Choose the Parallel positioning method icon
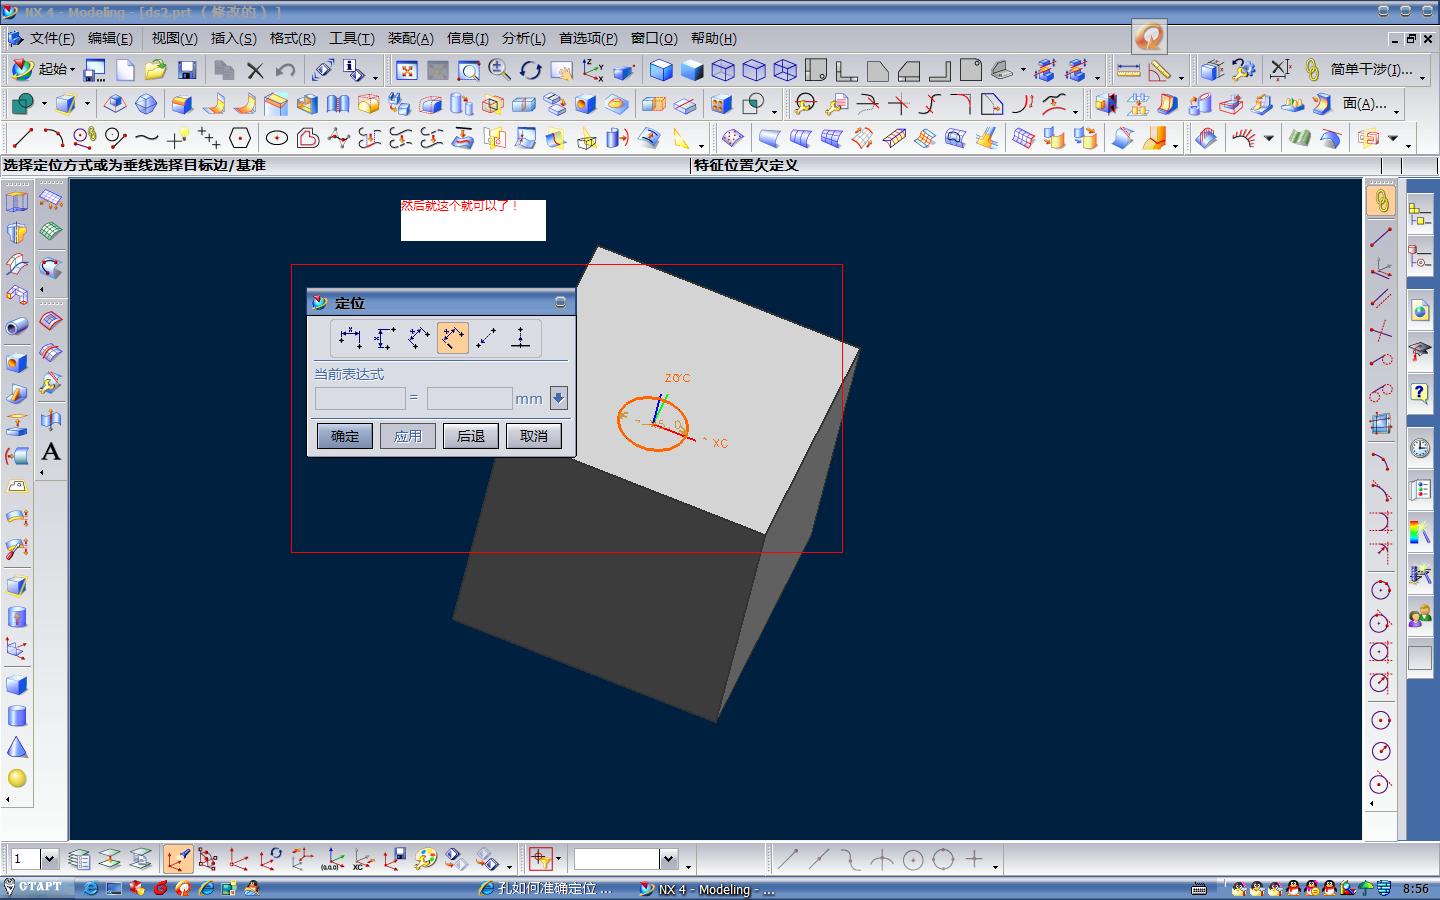The image size is (1440, 900). pos(418,338)
